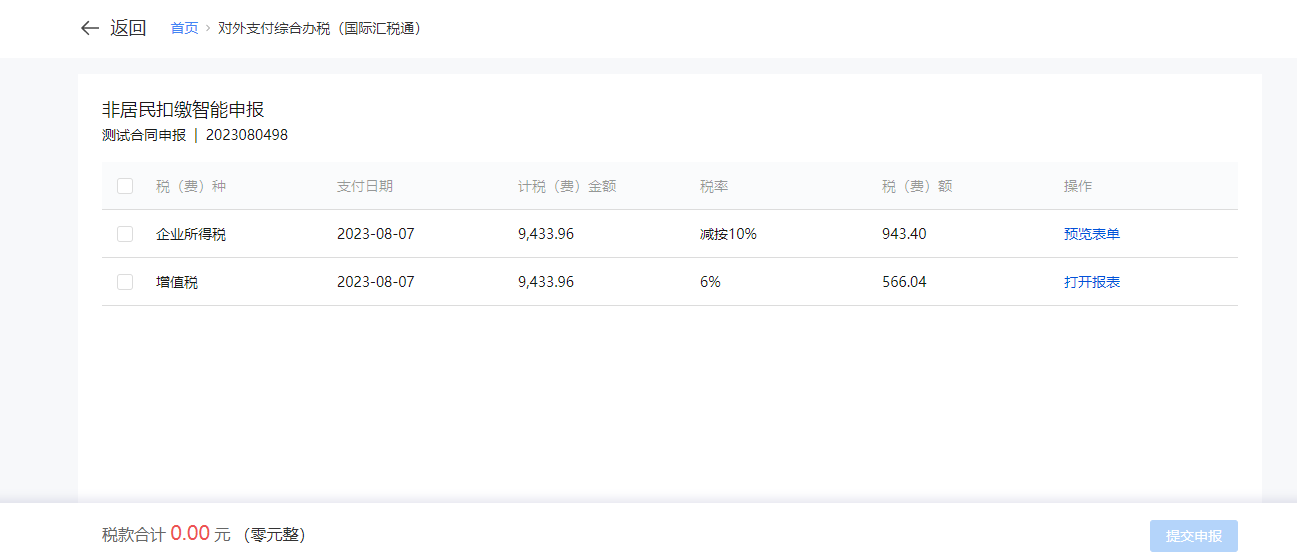Go to 首页 via the breadcrumb
This screenshot has width=1297, height=557.
click(x=184, y=28)
